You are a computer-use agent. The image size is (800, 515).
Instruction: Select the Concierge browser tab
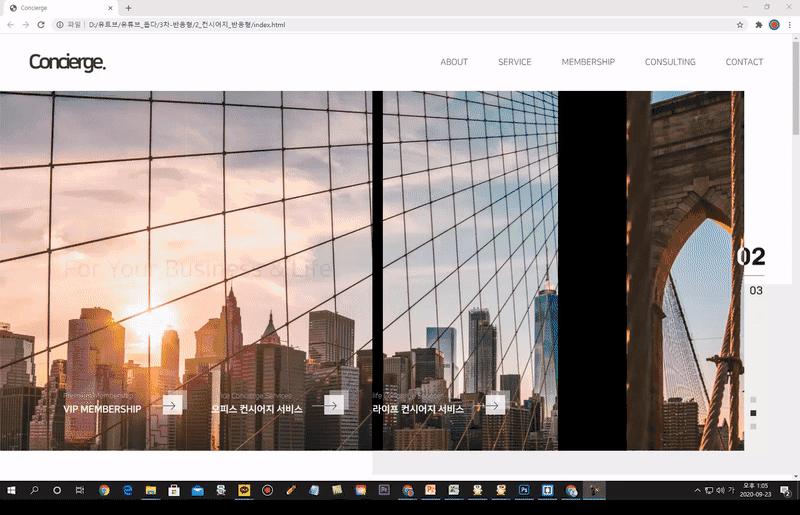pos(59,8)
